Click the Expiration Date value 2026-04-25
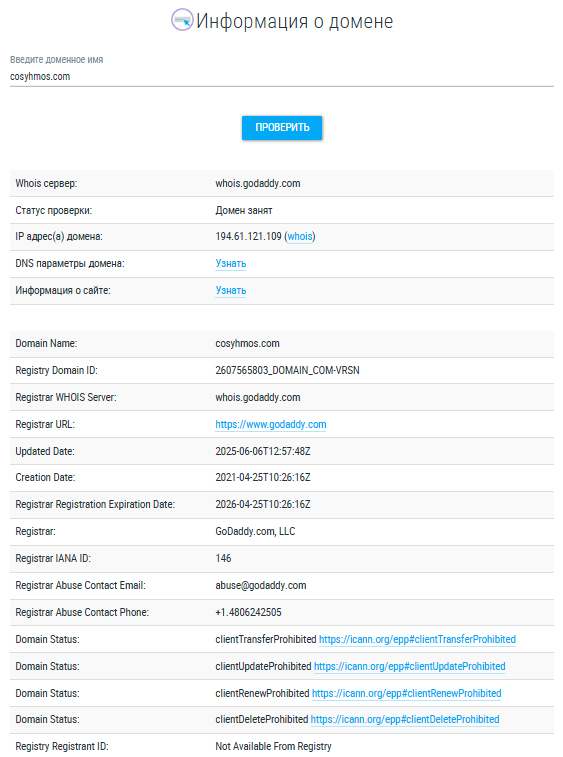Viewport: 563px width, 757px height. (263, 505)
